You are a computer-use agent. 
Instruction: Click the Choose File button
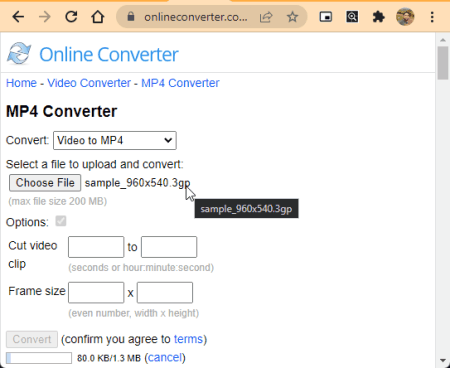(x=45, y=183)
